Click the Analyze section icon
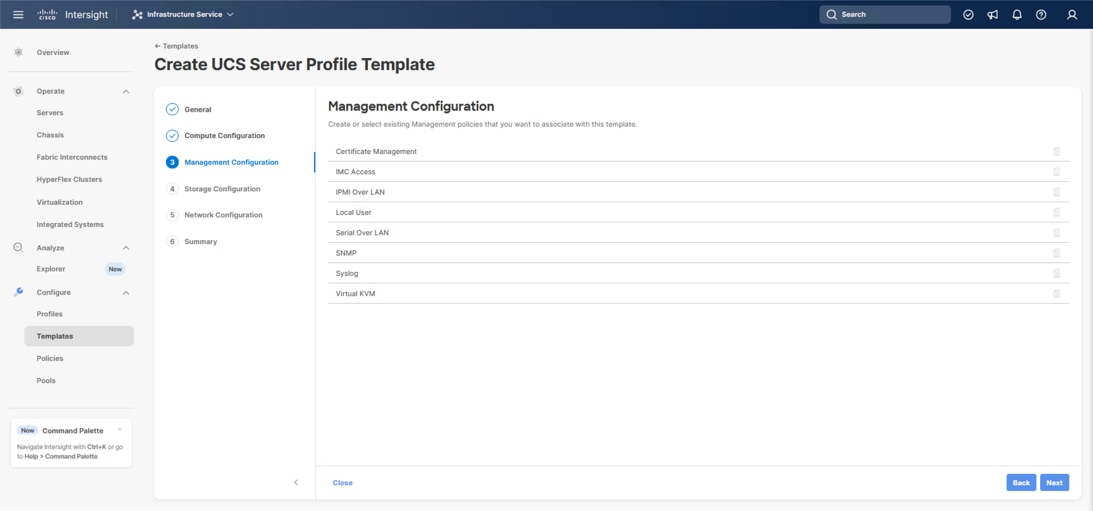Screen dimensions: 1093x511 pos(19,247)
